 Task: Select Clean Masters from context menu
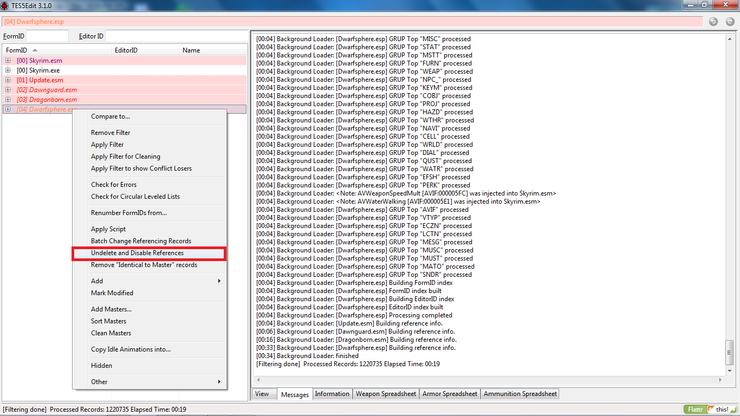tap(112, 333)
